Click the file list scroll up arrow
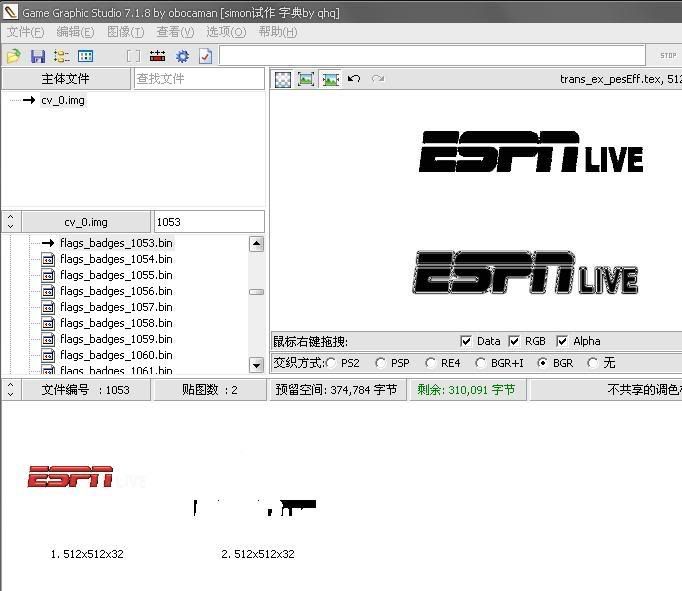682x591 pixels. pyautogui.click(x=257, y=244)
